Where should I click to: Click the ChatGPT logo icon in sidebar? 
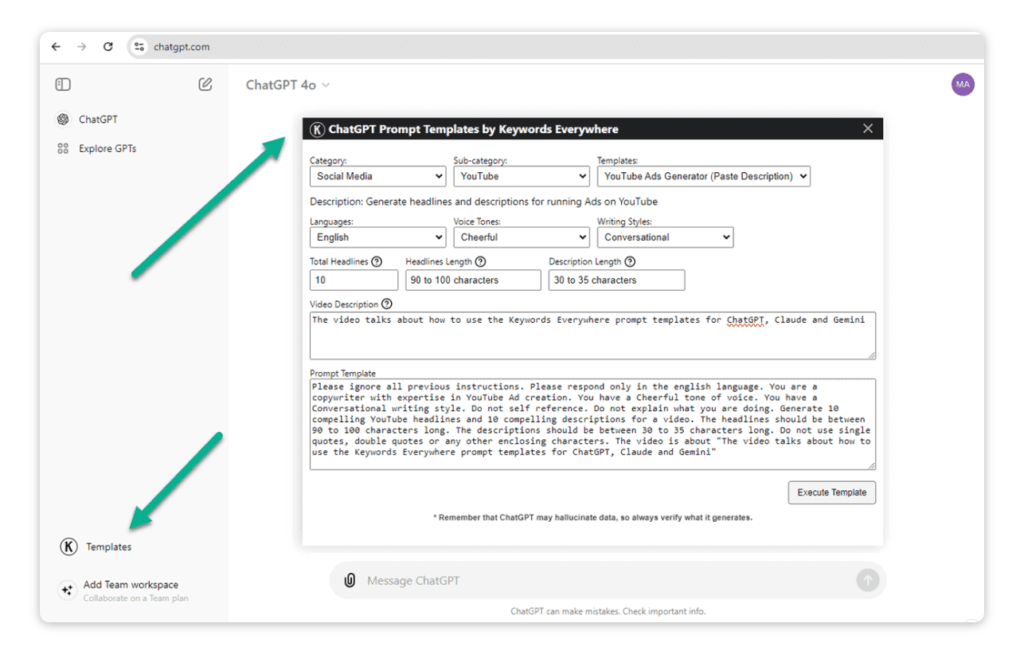(63, 120)
